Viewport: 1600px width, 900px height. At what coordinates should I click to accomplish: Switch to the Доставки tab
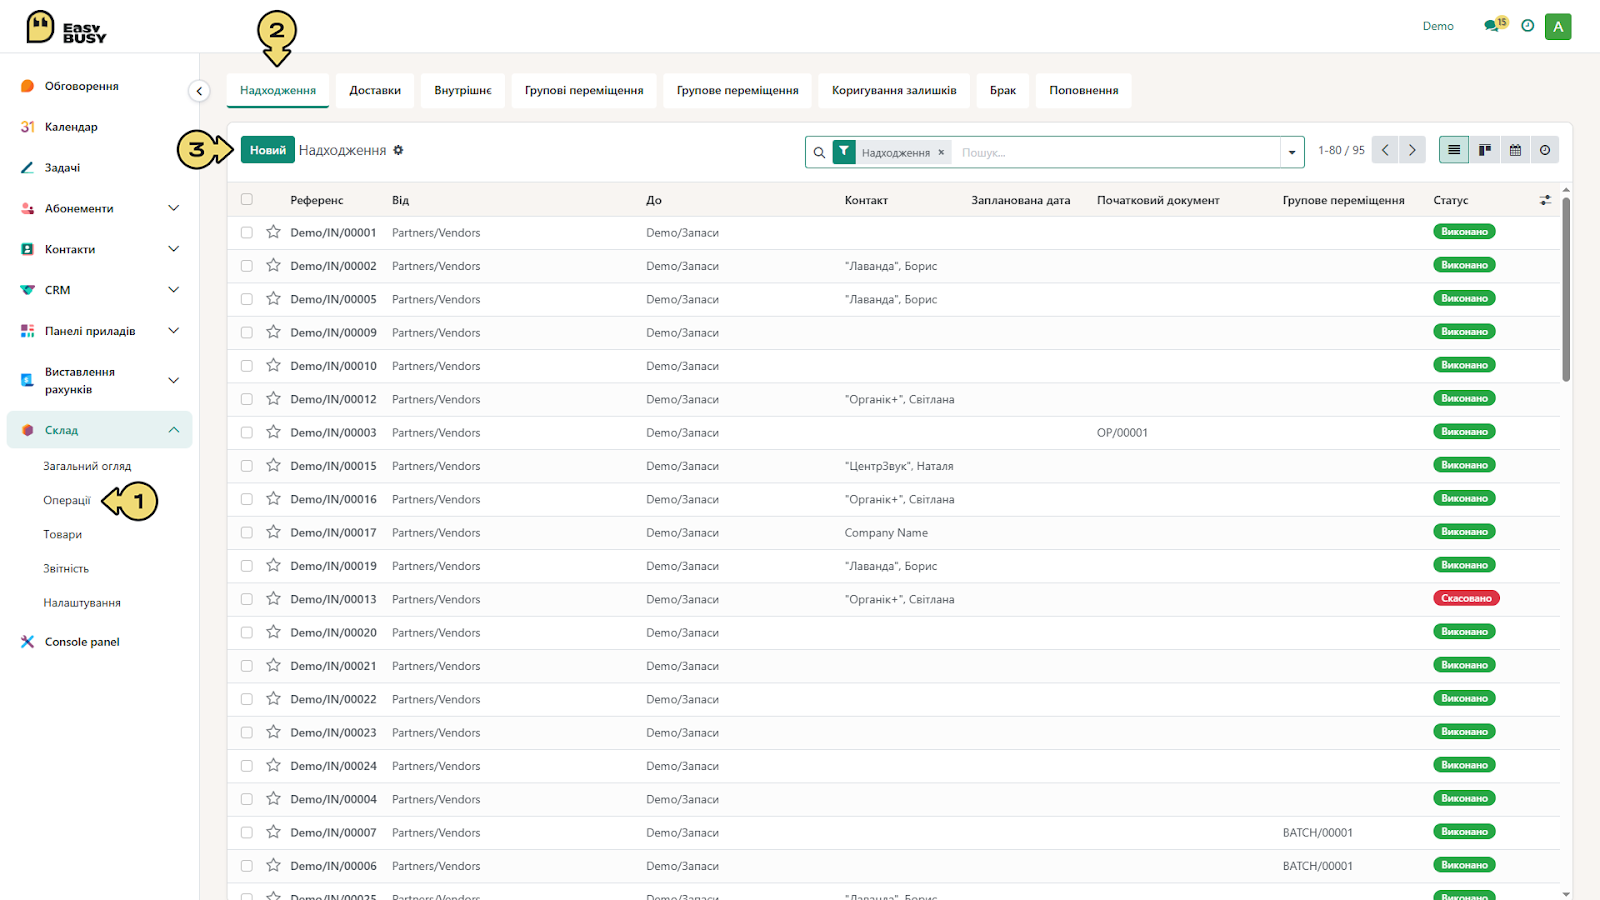point(375,90)
